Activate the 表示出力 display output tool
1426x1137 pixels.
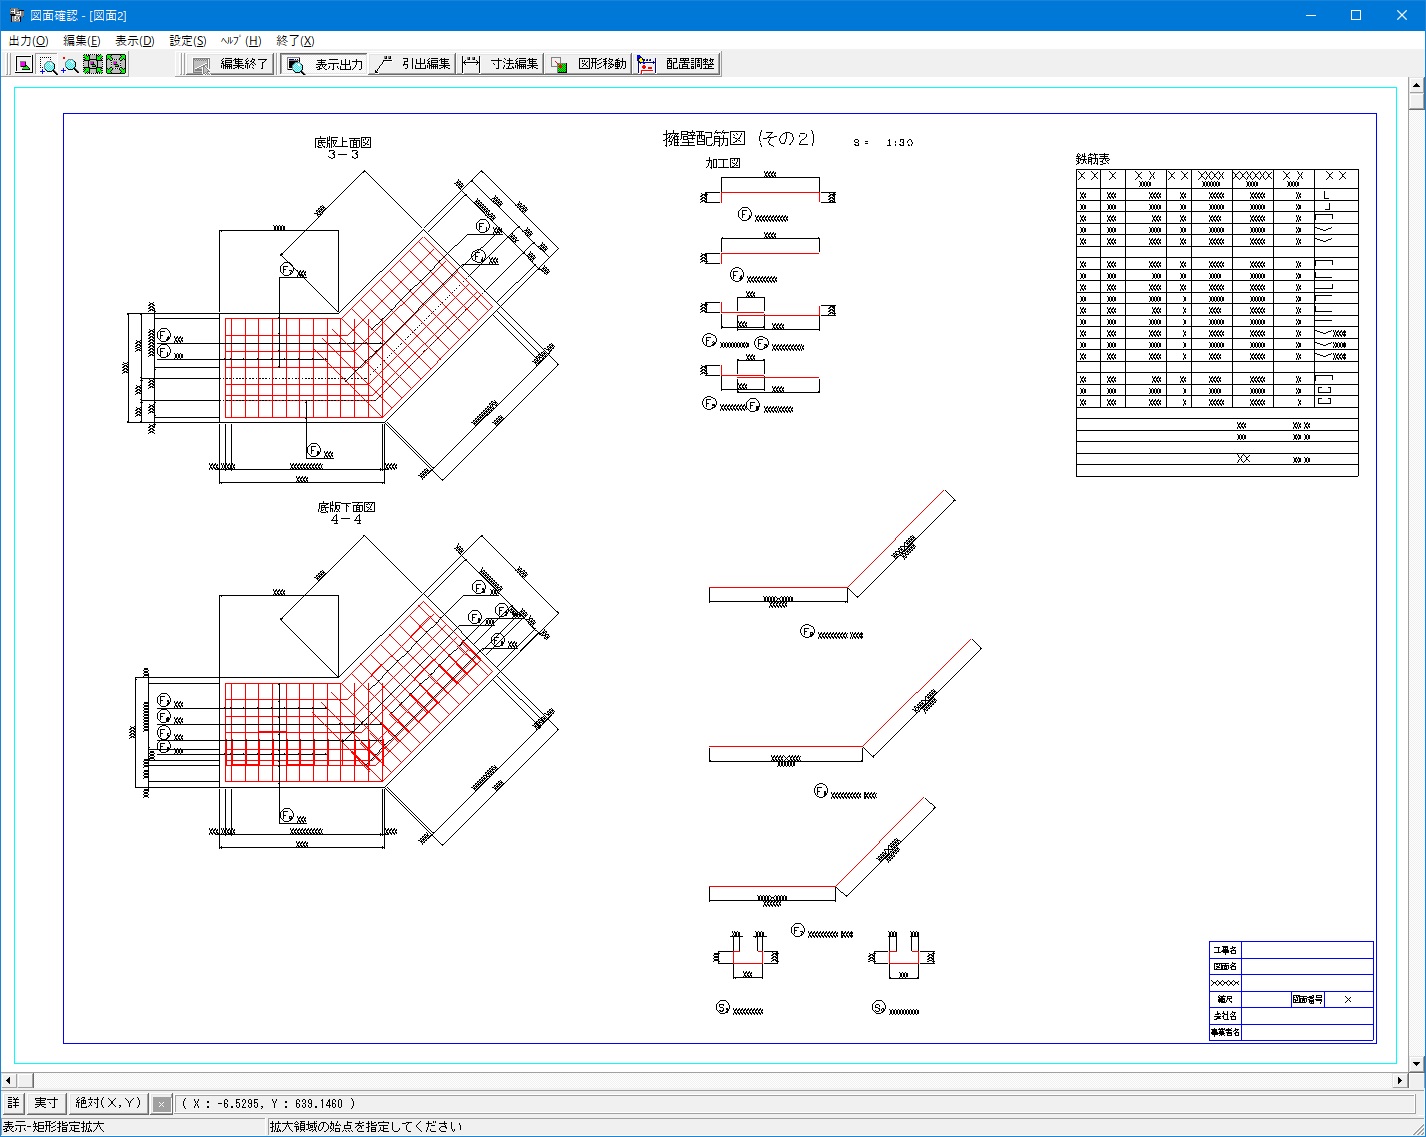pos(326,64)
